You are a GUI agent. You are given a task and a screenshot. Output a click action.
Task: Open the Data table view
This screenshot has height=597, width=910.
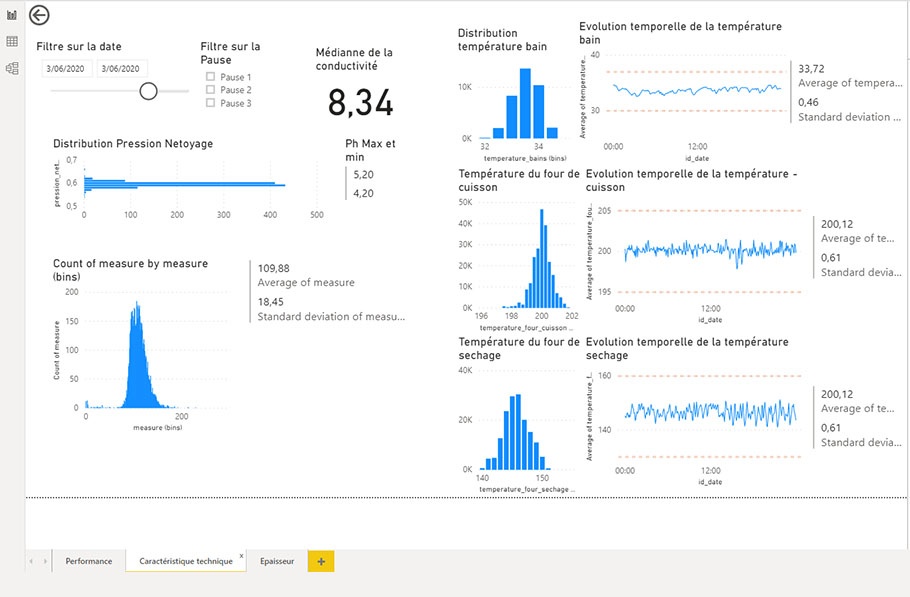(x=12, y=42)
